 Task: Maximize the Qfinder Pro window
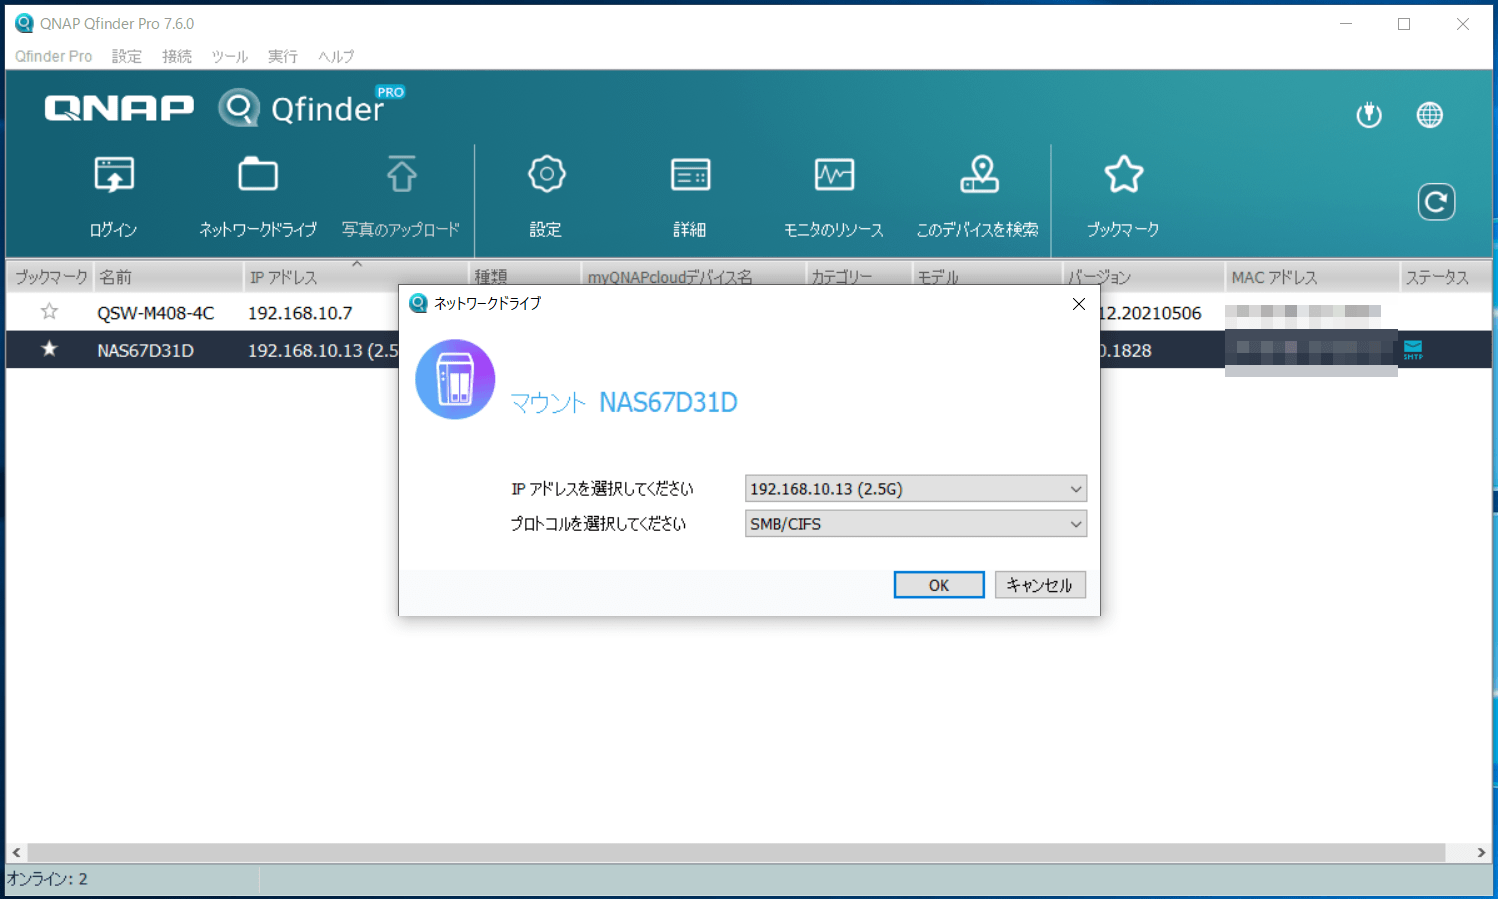pyautogui.click(x=1404, y=24)
